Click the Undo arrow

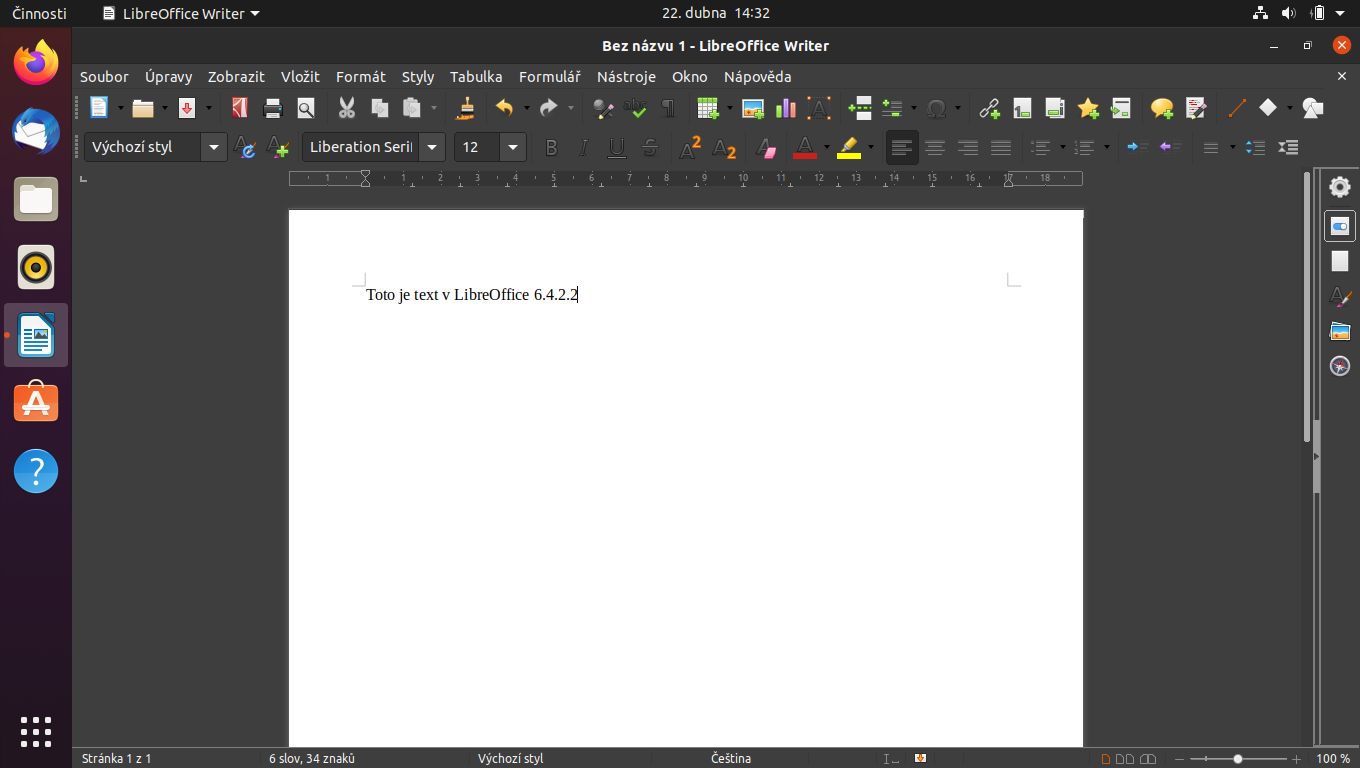pos(504,108)
